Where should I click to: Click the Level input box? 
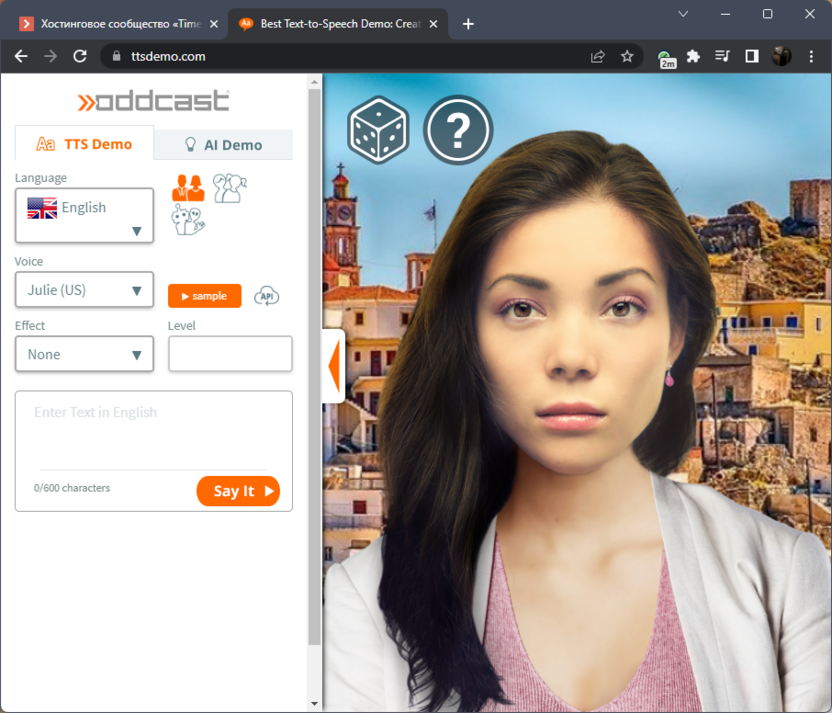tap(230, 354)
